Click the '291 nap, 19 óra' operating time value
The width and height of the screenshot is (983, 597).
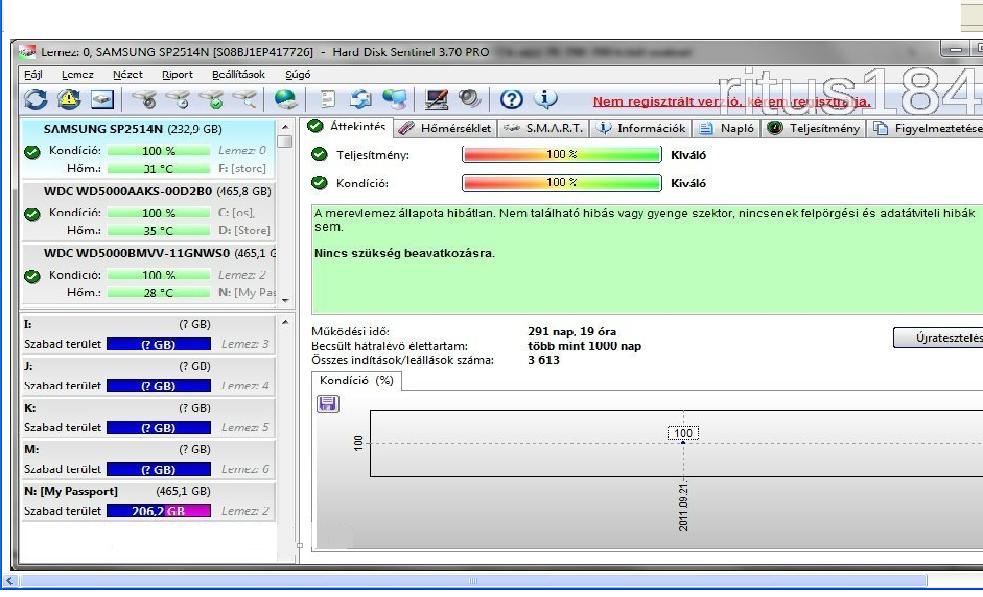[x=572, y=331]
